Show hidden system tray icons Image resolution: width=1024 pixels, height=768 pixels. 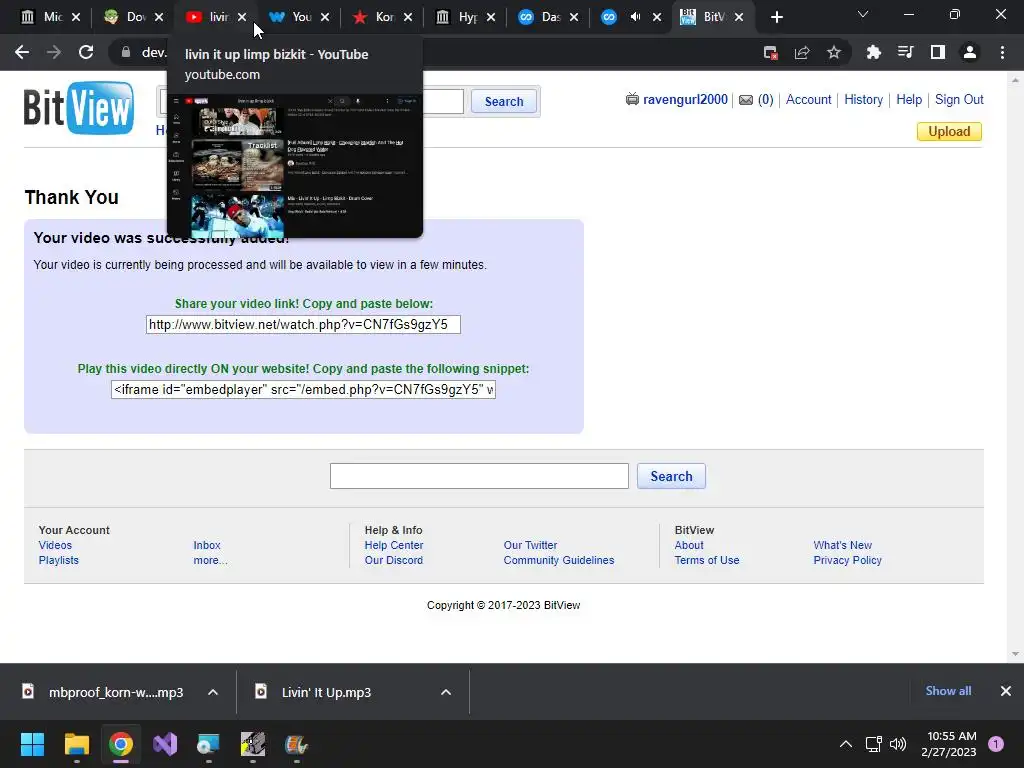tap(846, 744)
